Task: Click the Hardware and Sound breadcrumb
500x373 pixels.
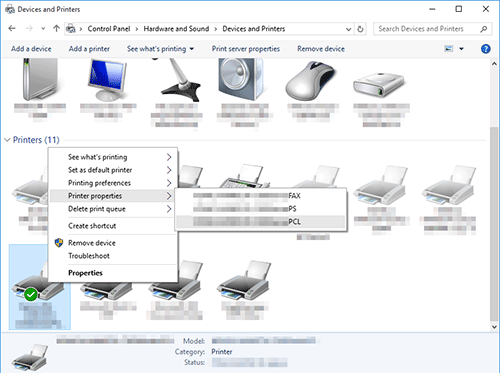Action: coord(176,29)
